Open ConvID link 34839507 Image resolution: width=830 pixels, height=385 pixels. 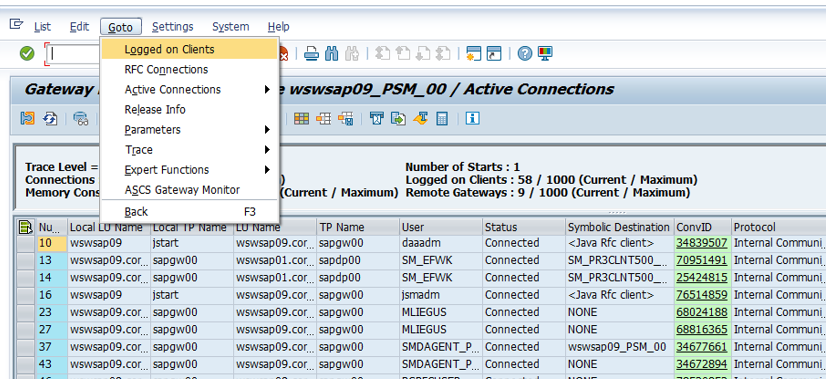(x=702, y=243)
